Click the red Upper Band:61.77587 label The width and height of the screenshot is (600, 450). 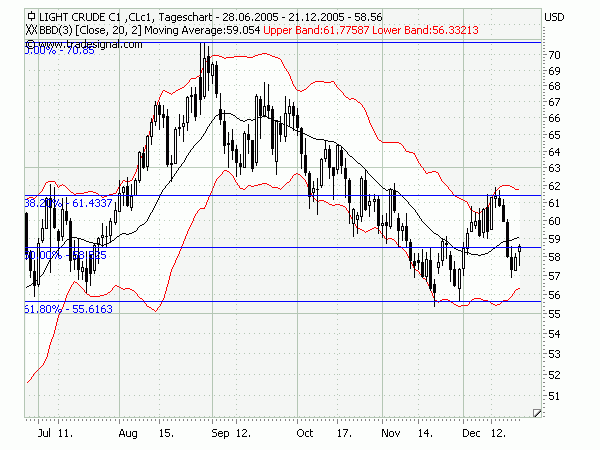(x=316, y=30)
